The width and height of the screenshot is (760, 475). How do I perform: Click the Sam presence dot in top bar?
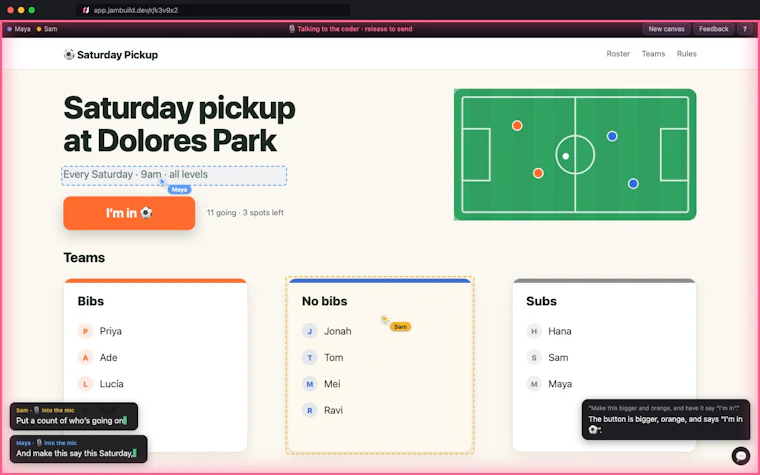click(x=39, y=29)
